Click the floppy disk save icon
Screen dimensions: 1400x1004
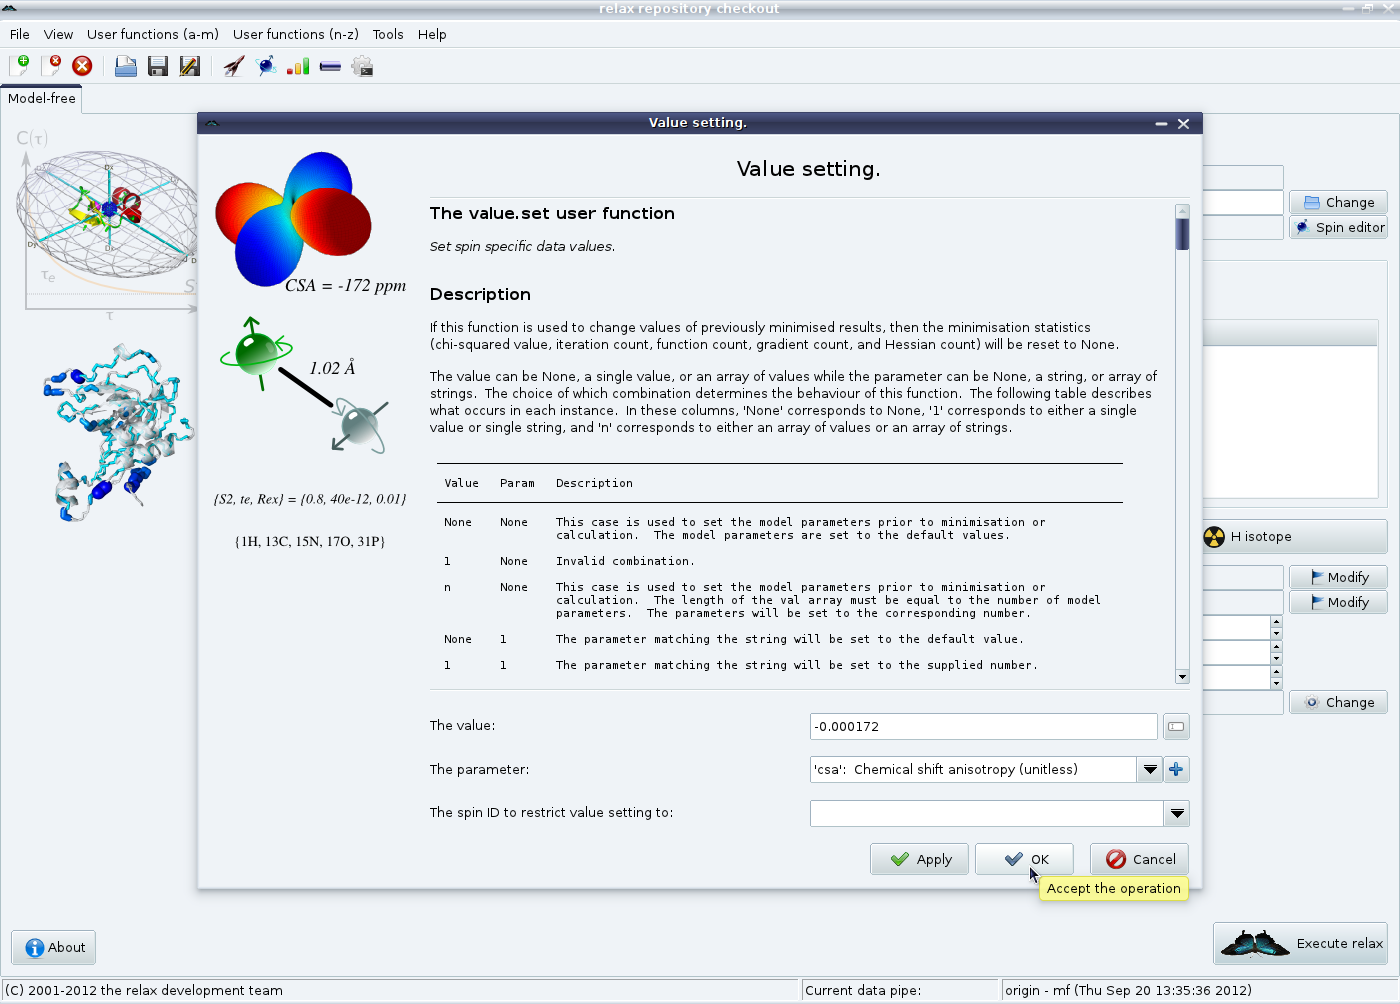[157, 66]
